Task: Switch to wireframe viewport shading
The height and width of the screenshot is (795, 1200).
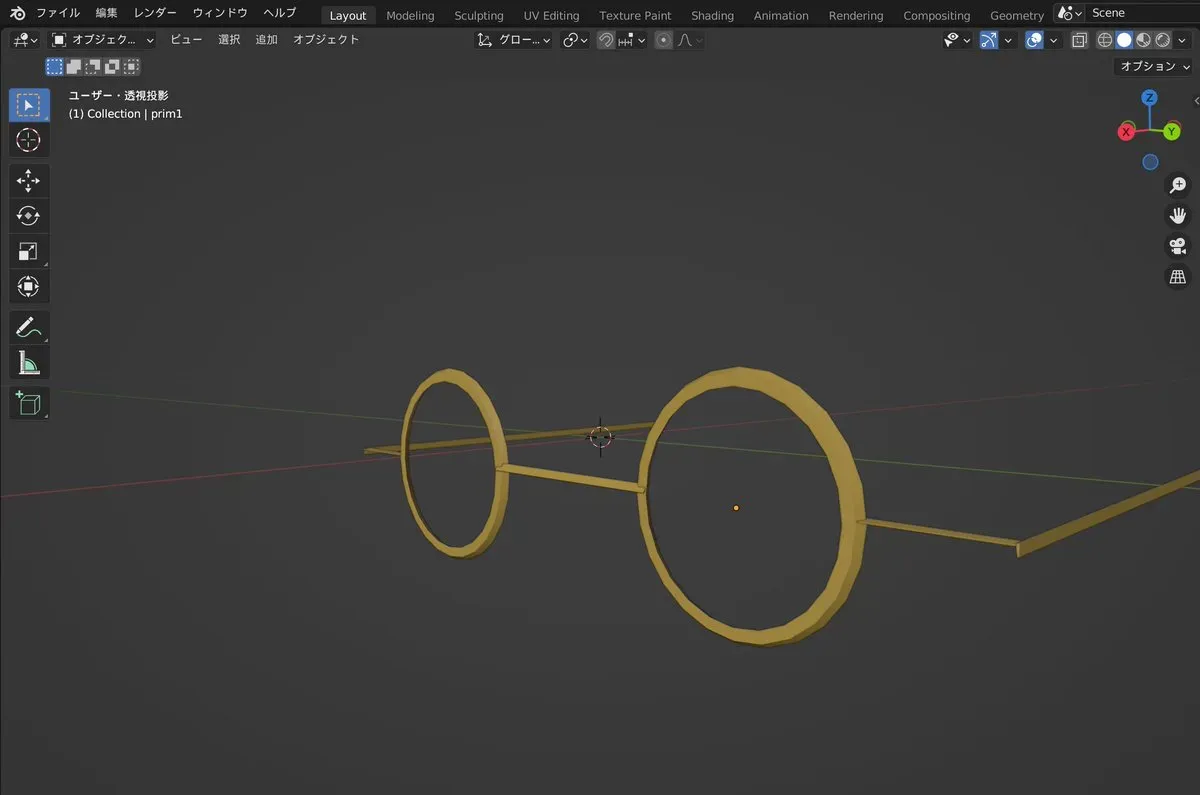Action: [1105, 40]
